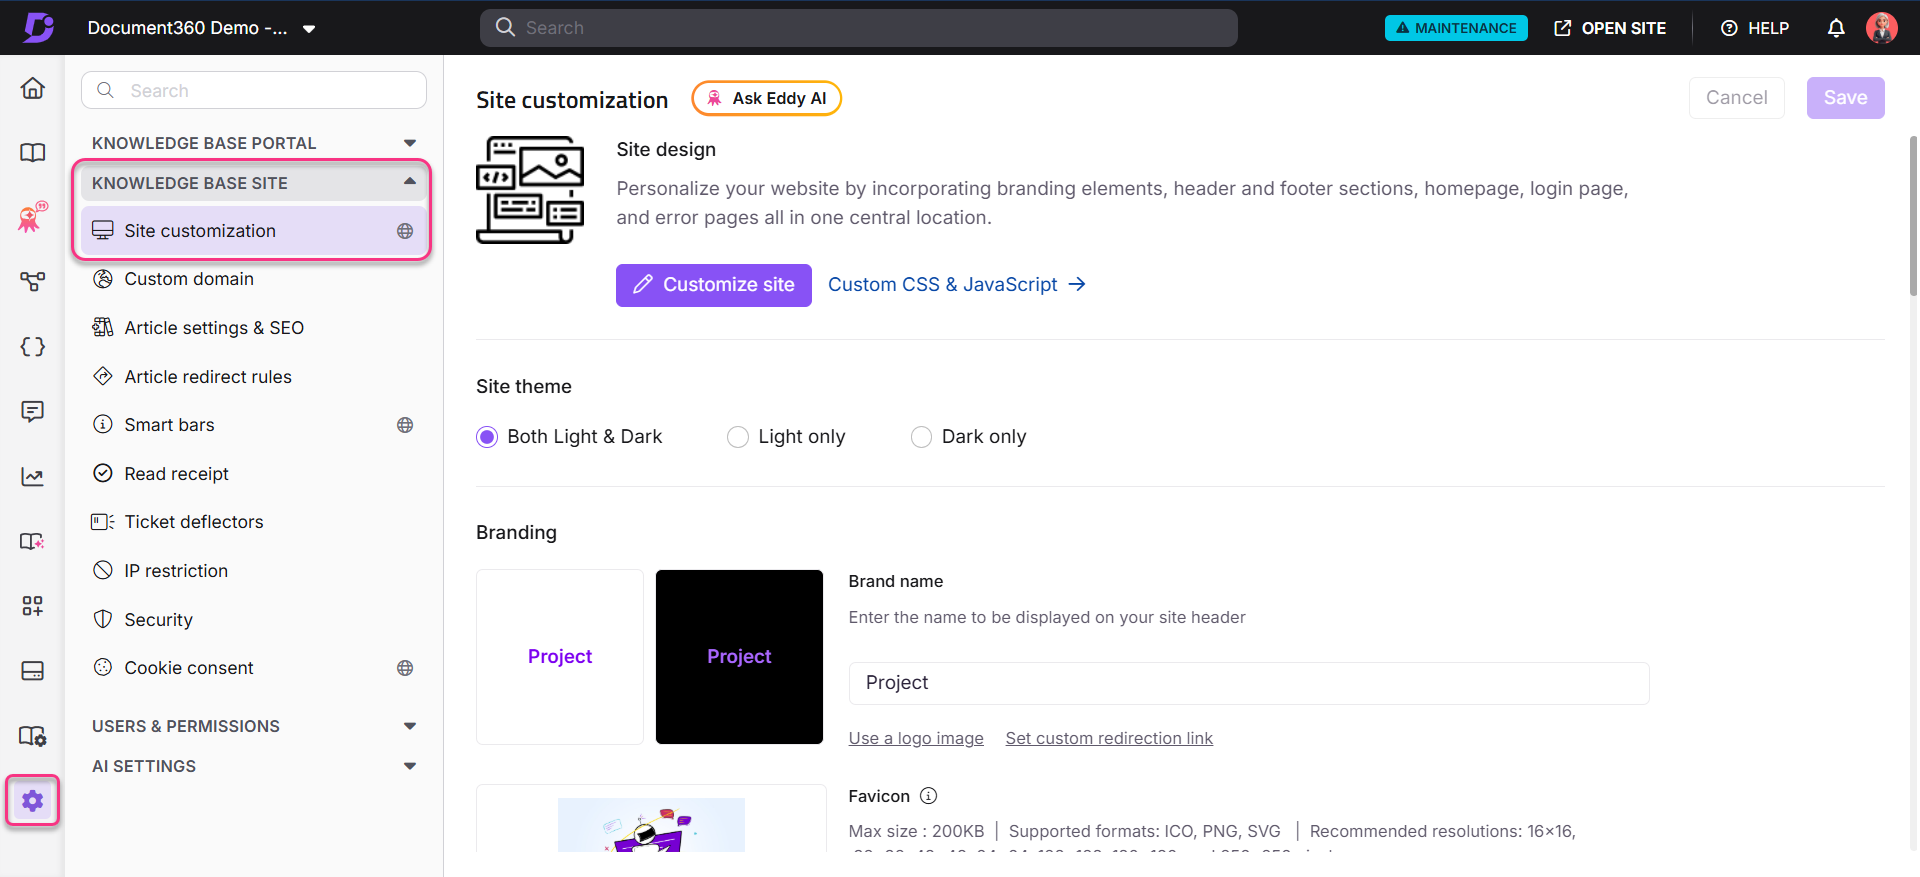This screenshot has height=877, width=1920.
Task: Open the book with gear sidebar icon
Action: (33, 736)
